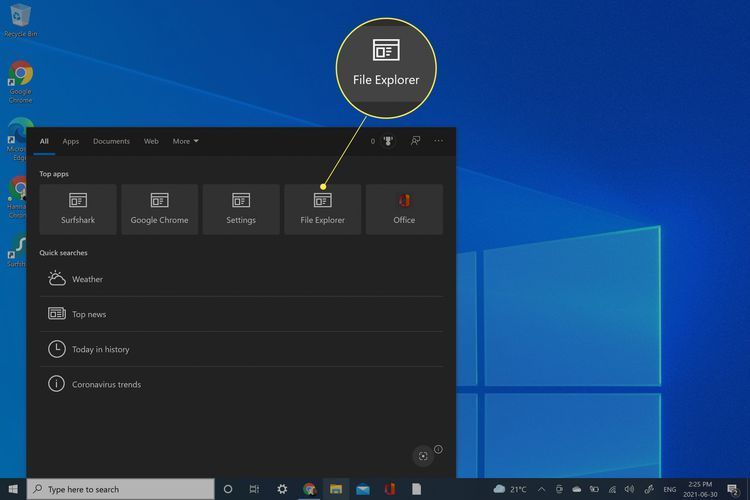Switch to the Apps tab
This screenshot has height=500, width=750.
click(x=71, y=141)
